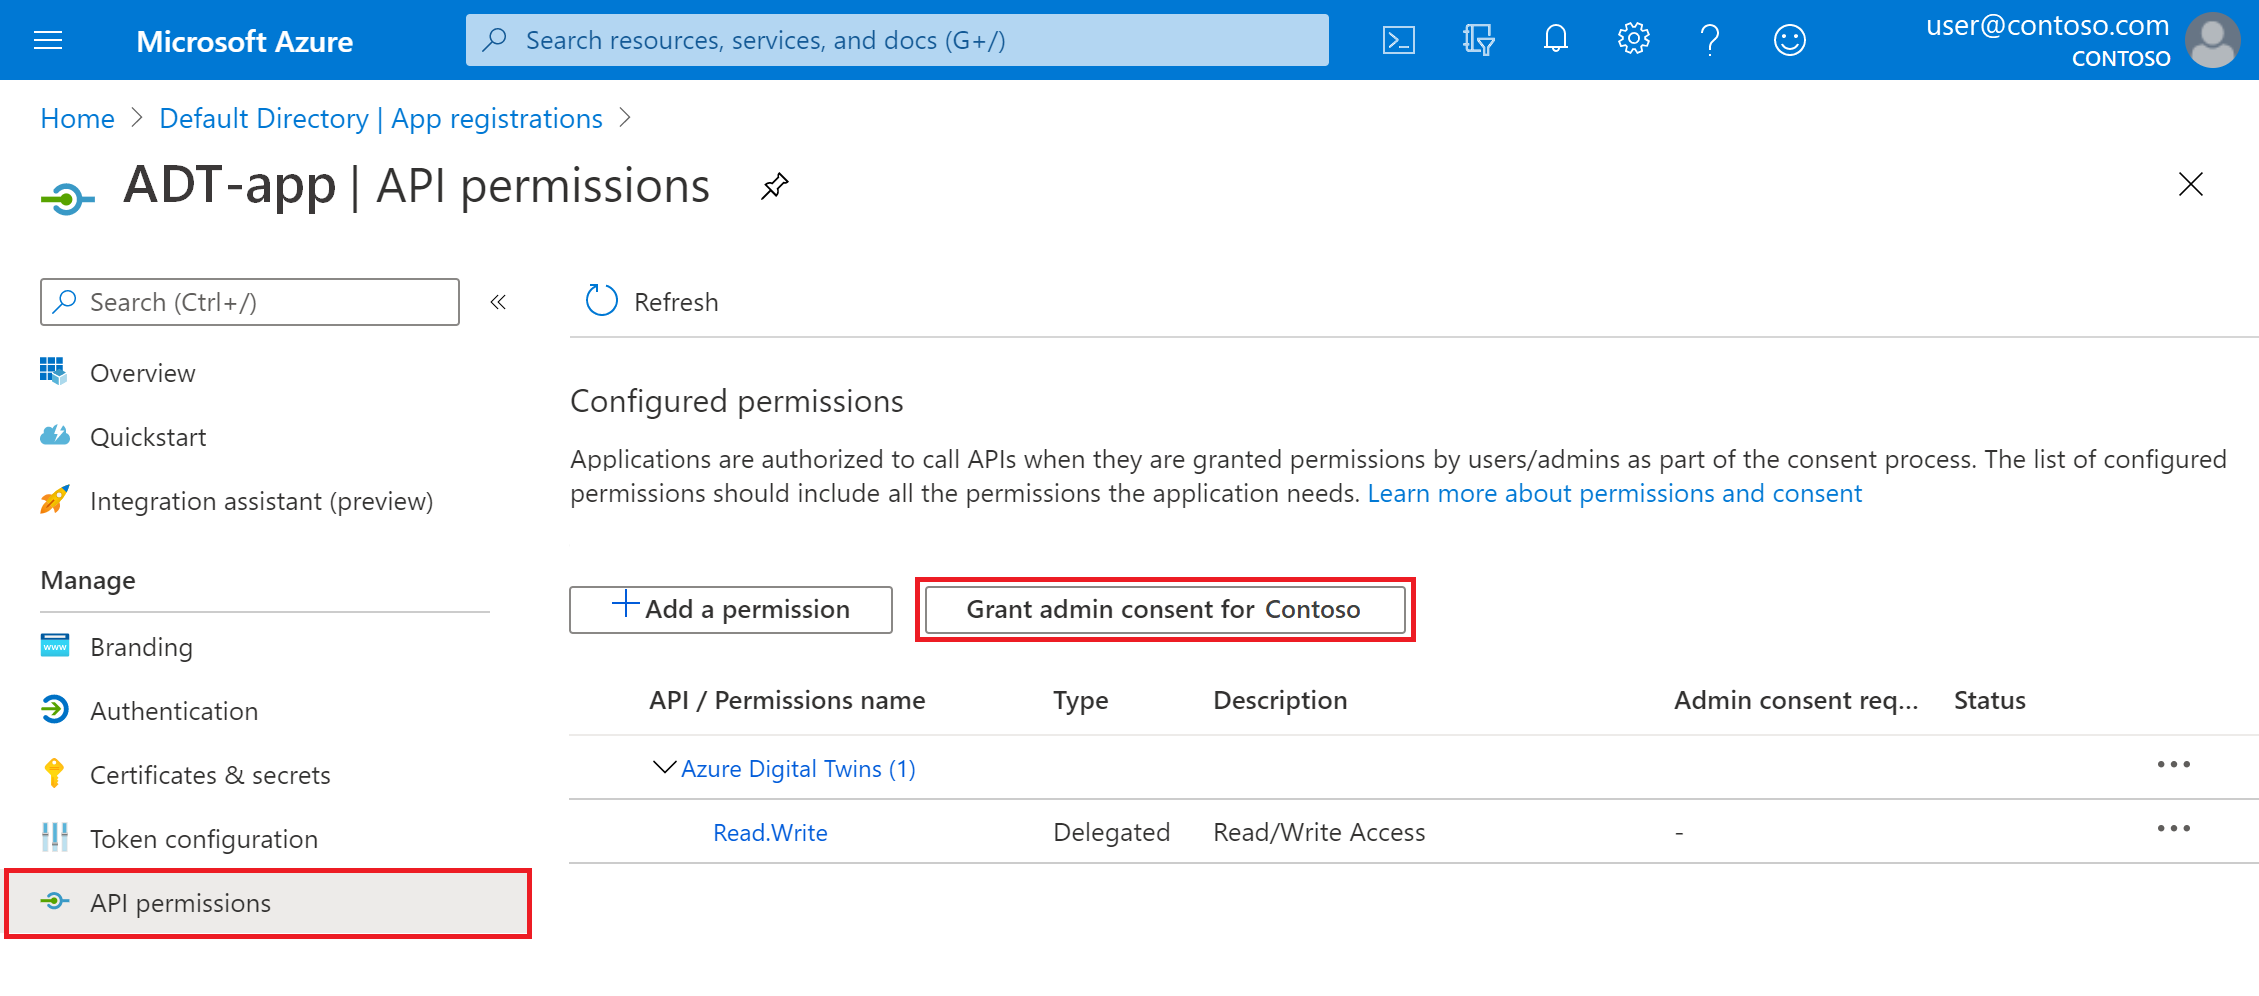This screenshot has height=996, width=2259.
Task: Open portal settings gear
Action: coord(1633,40)
